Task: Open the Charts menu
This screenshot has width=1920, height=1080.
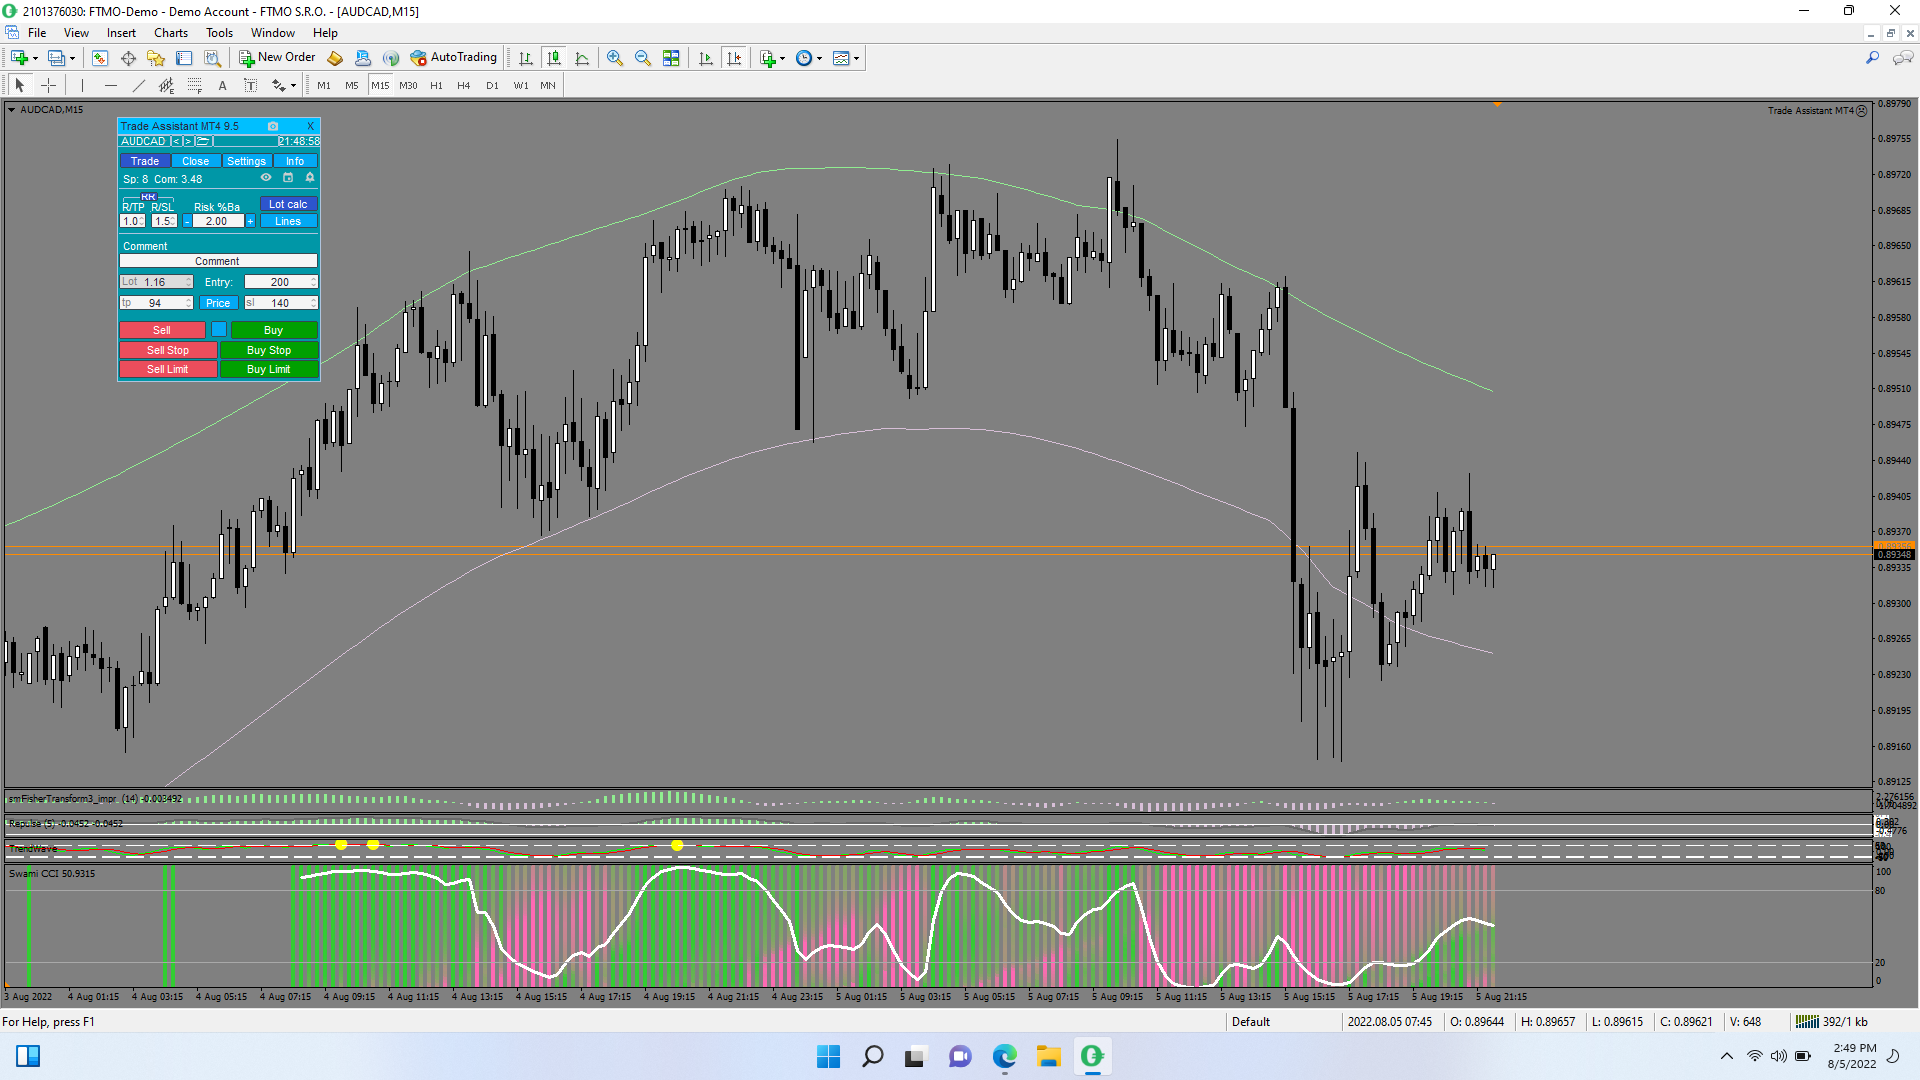Action: click(171, 33)
